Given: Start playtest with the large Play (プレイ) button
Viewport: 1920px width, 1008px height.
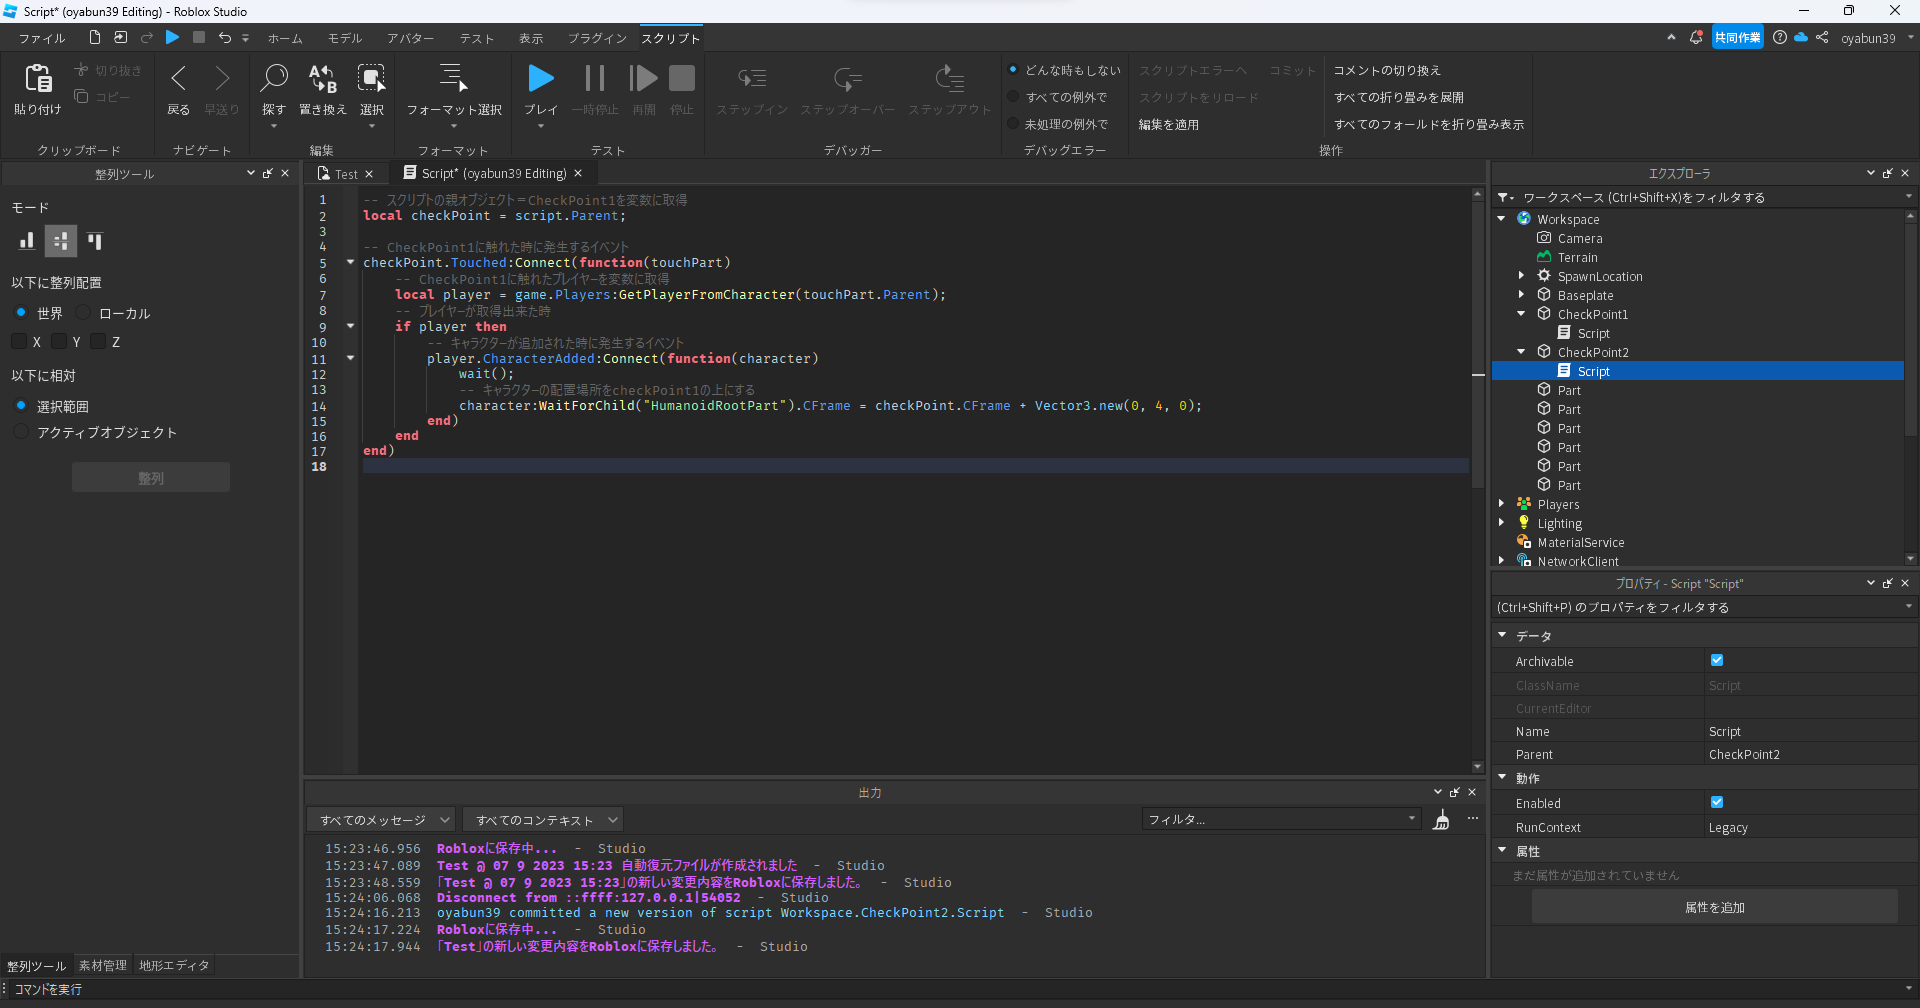Looking at the screenshot, I should coord(541,77).
